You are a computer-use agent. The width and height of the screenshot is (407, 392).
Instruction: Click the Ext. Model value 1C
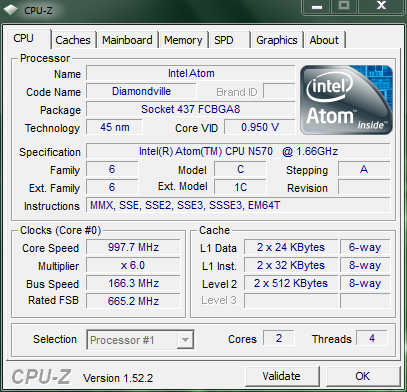240,187
